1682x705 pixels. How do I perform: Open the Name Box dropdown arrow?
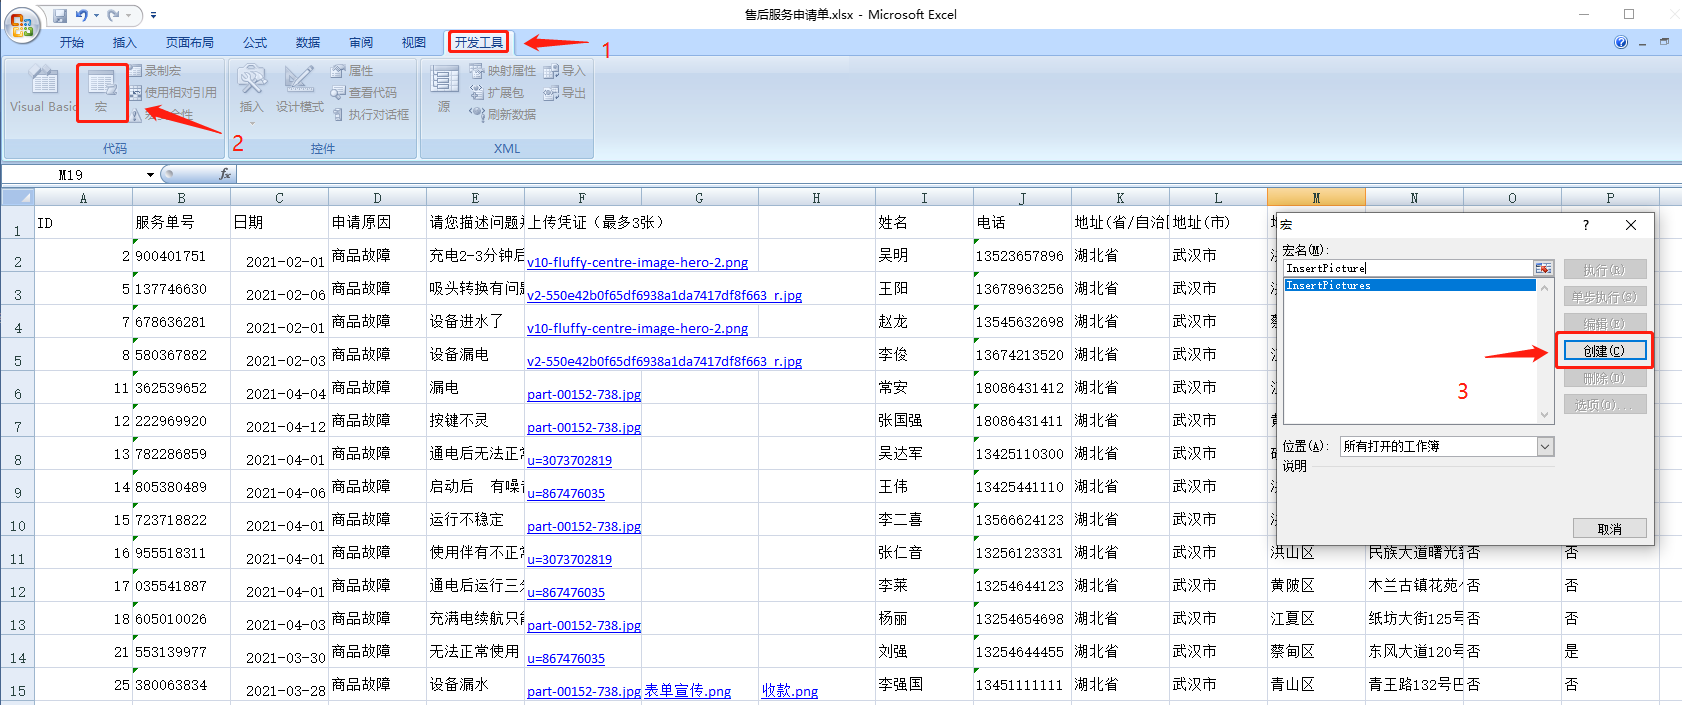coord(150,175)
